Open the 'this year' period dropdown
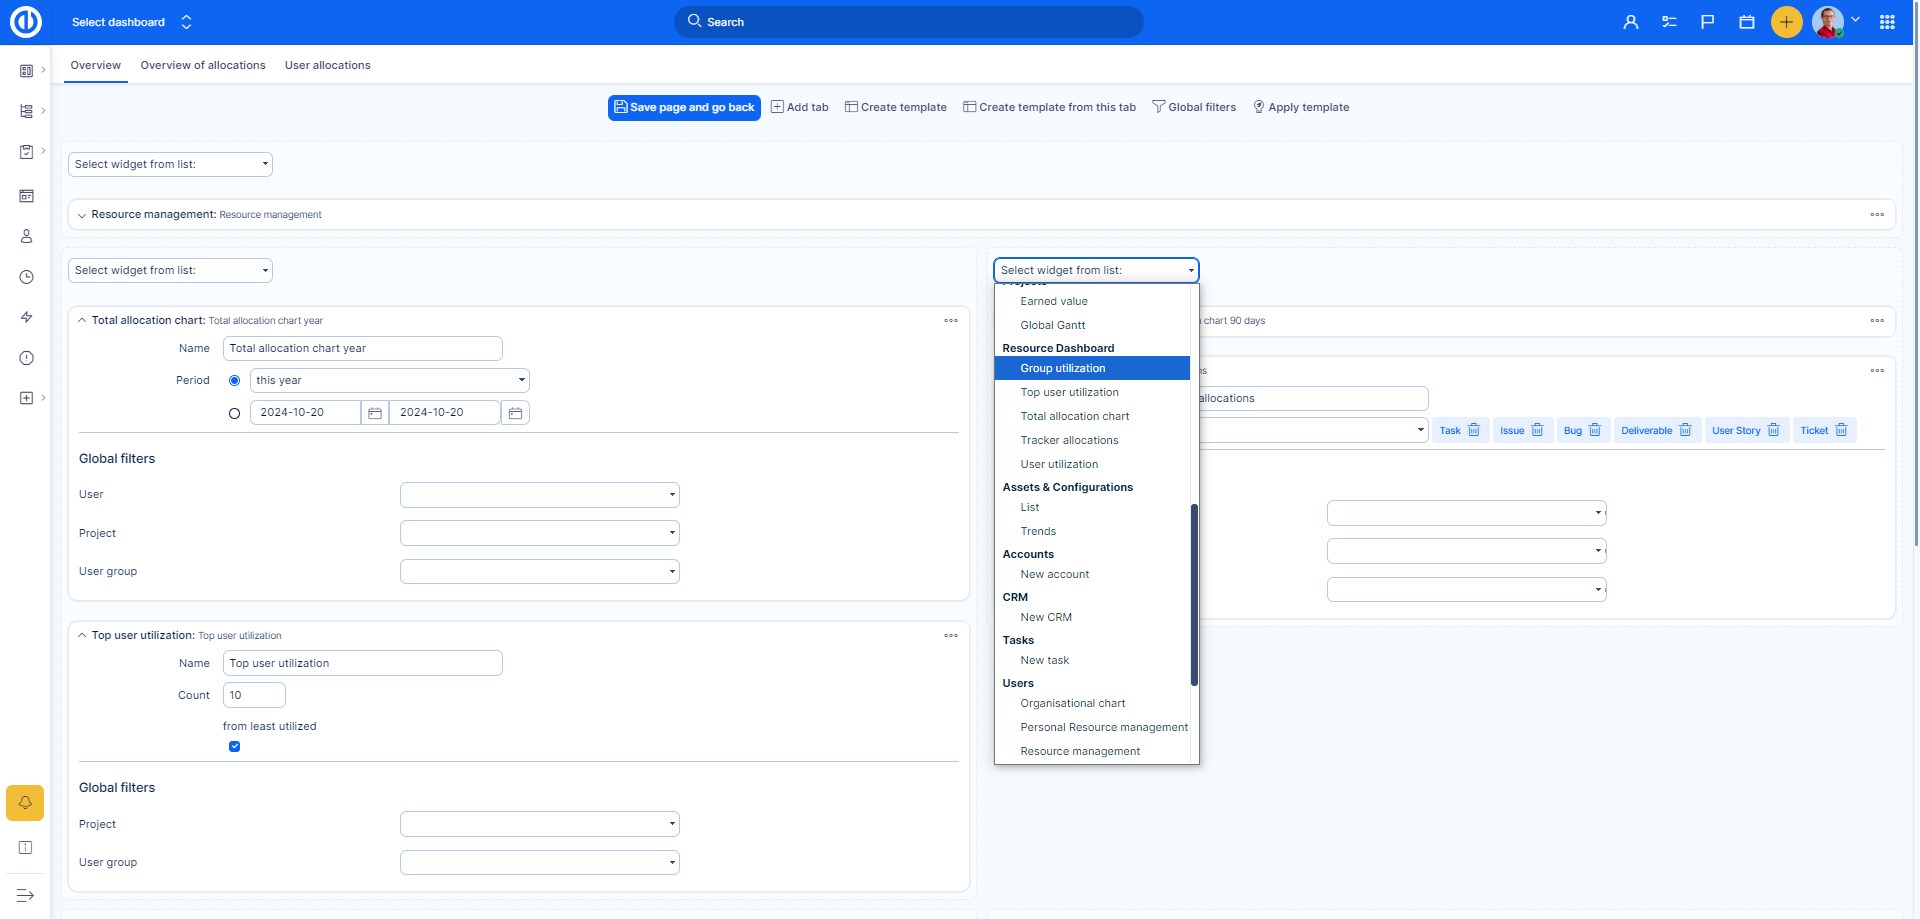 coord(389,381)
